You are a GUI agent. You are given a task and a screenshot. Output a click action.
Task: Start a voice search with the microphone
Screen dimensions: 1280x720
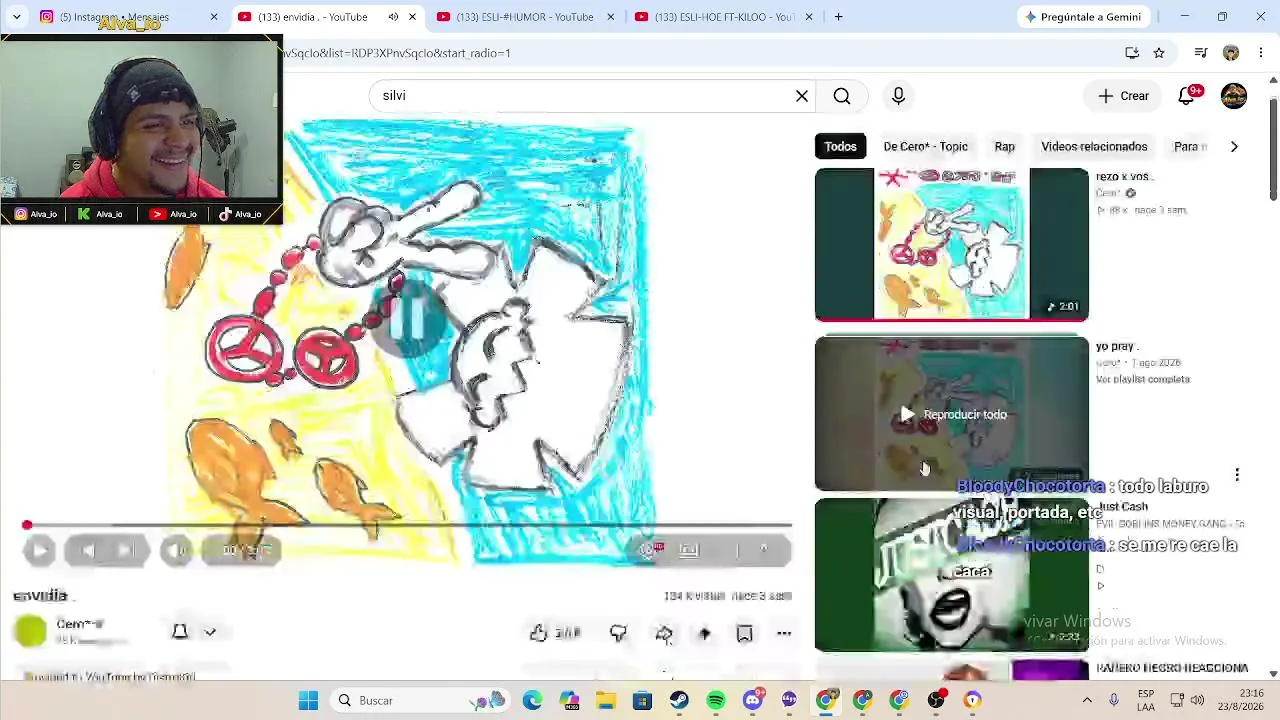coord(898,96)
